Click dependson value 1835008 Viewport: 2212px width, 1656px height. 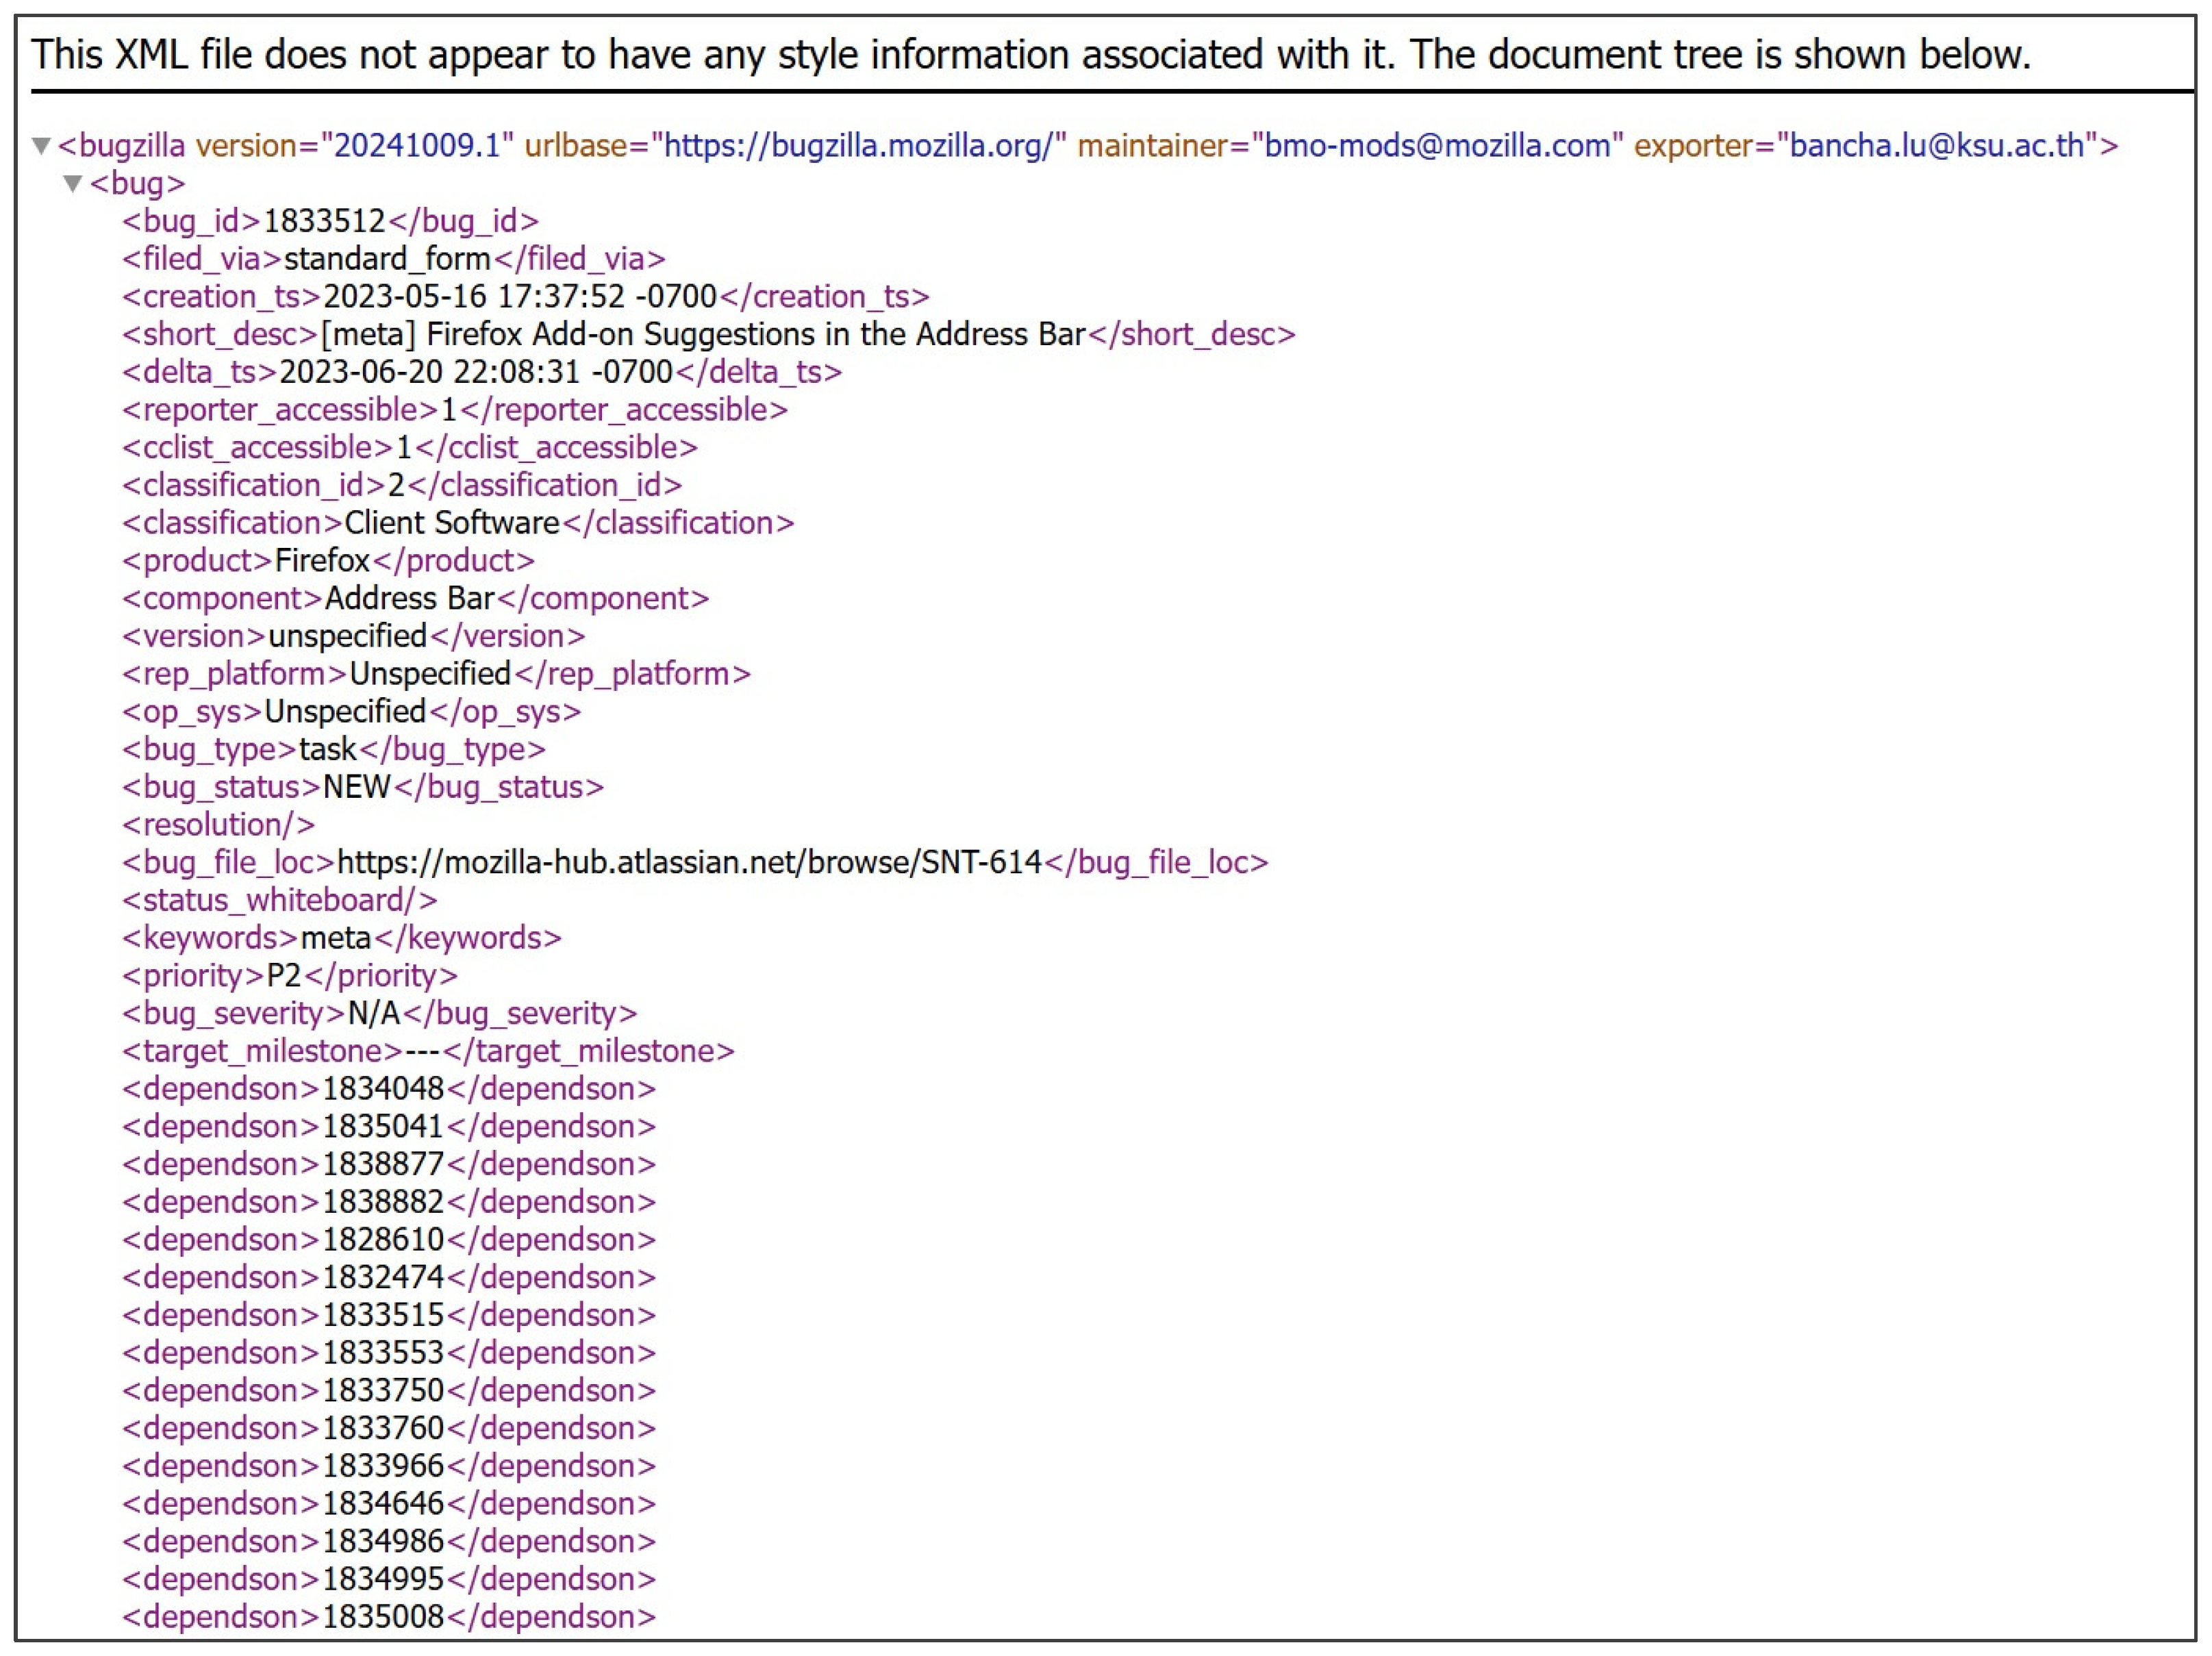click(383, 1617)
